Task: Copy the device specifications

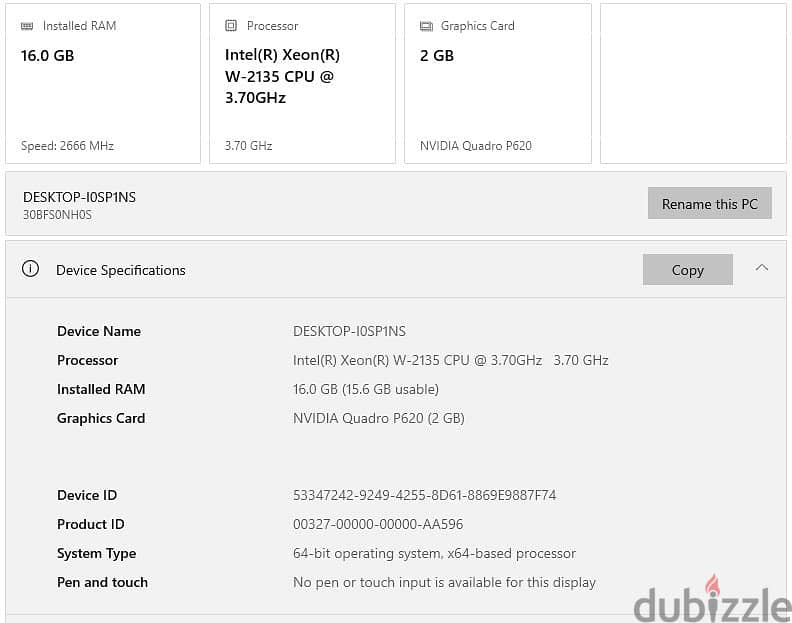Action: 687,270
